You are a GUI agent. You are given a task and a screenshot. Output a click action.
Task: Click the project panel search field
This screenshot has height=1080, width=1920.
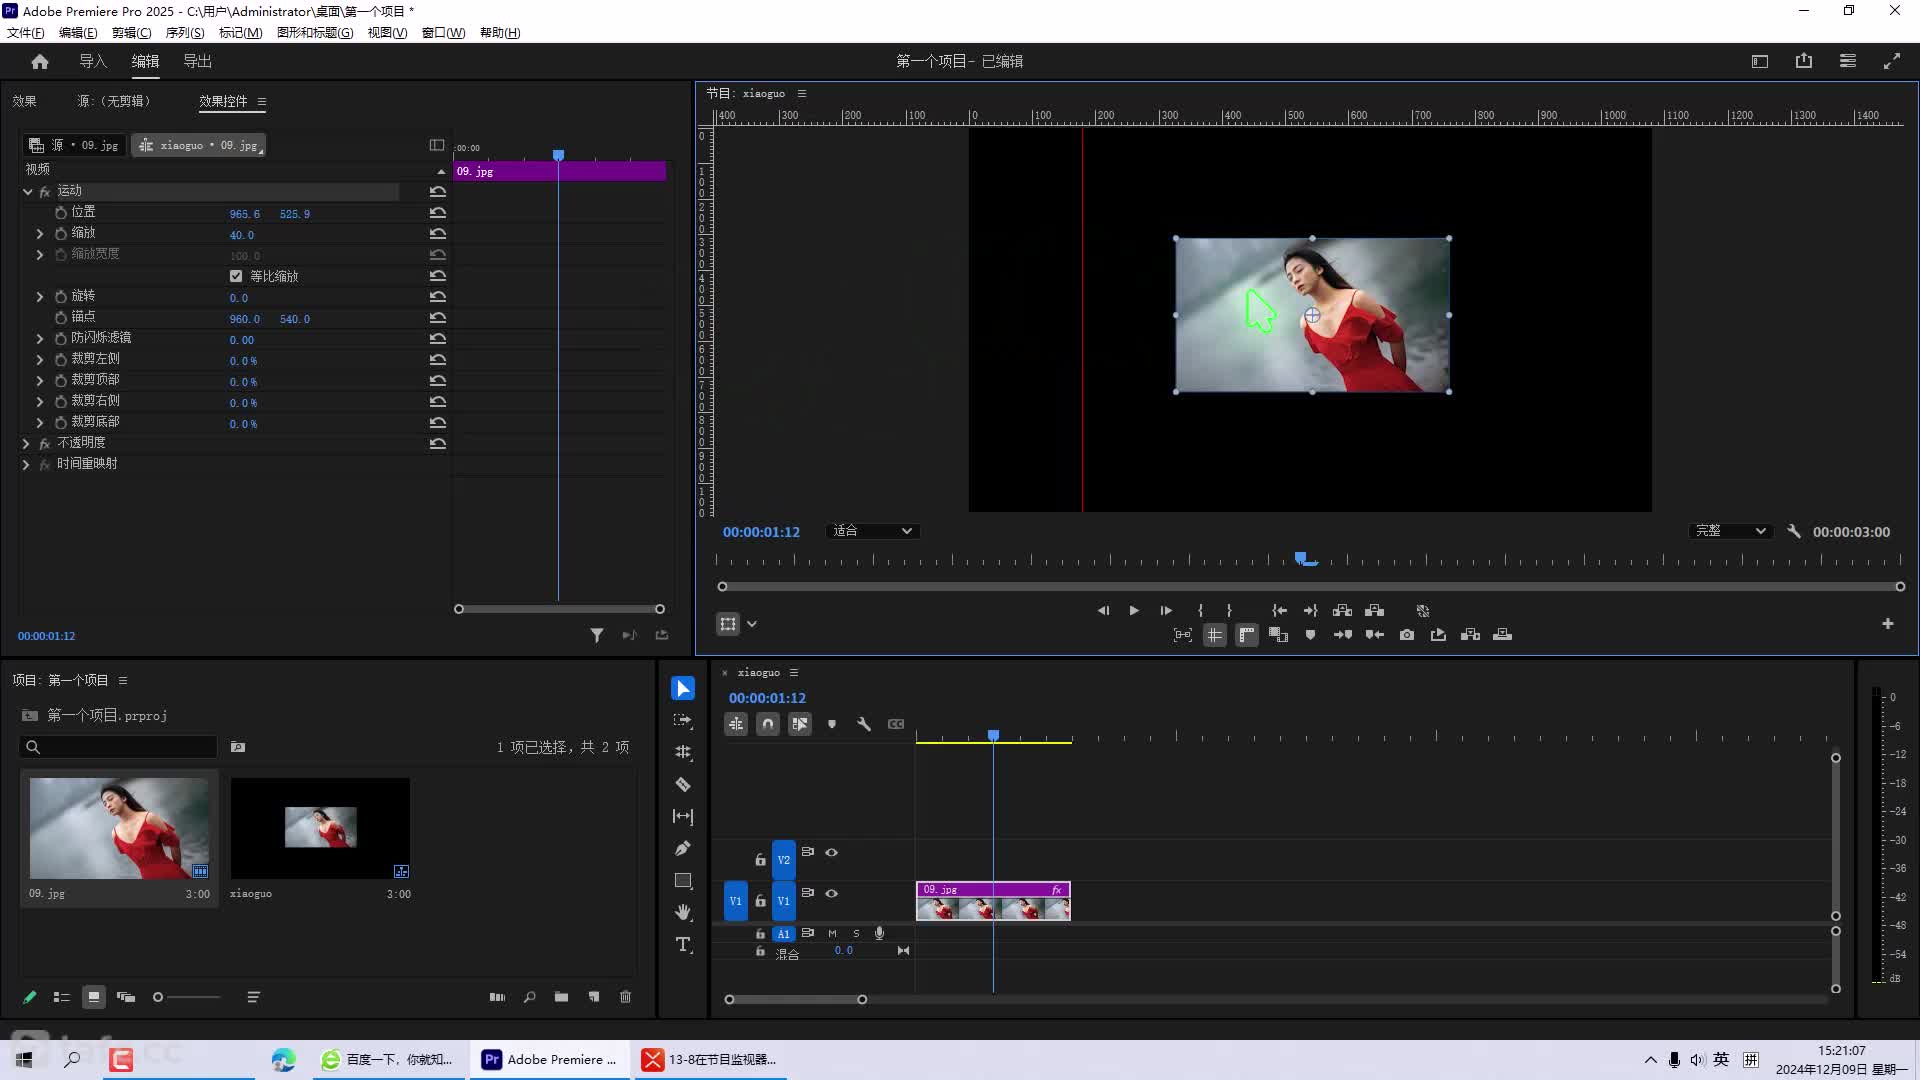[x=118, y=747]
